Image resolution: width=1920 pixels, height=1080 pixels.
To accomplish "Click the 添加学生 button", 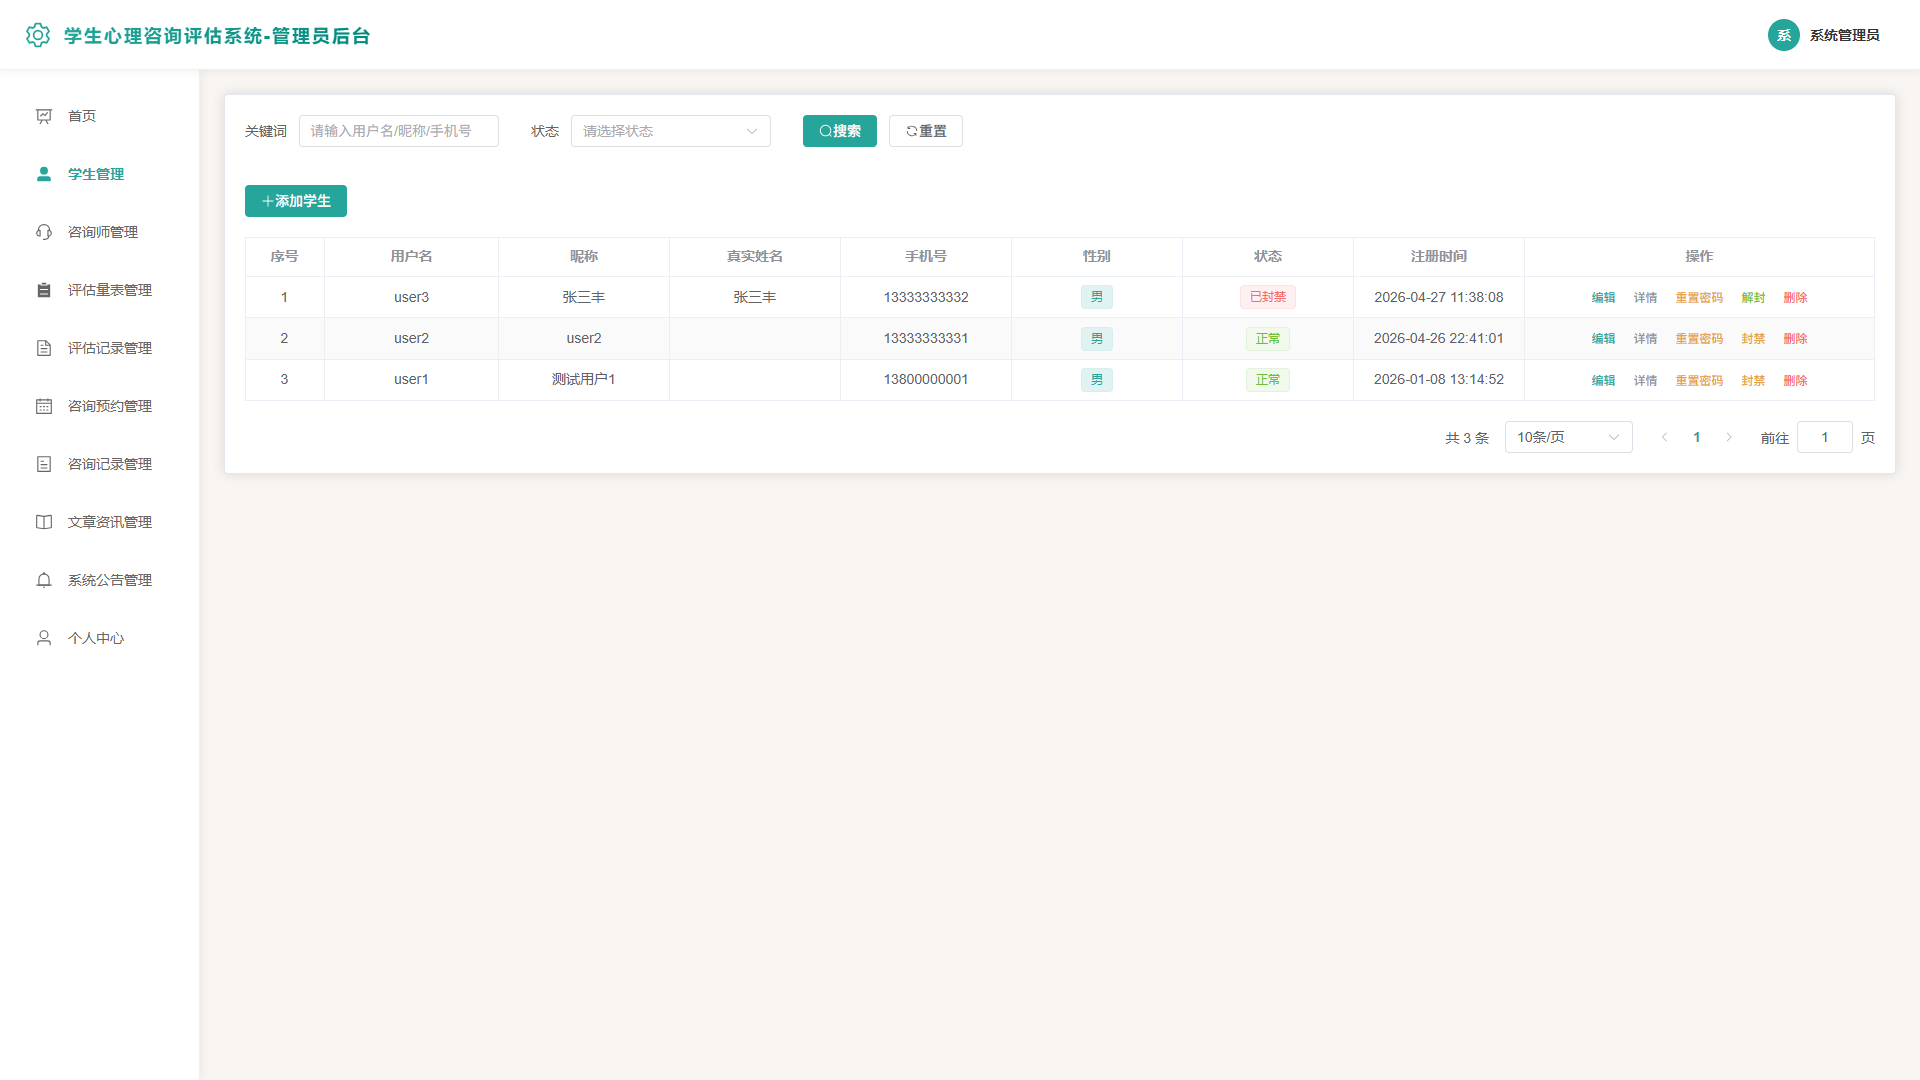I will coord(296,201).
